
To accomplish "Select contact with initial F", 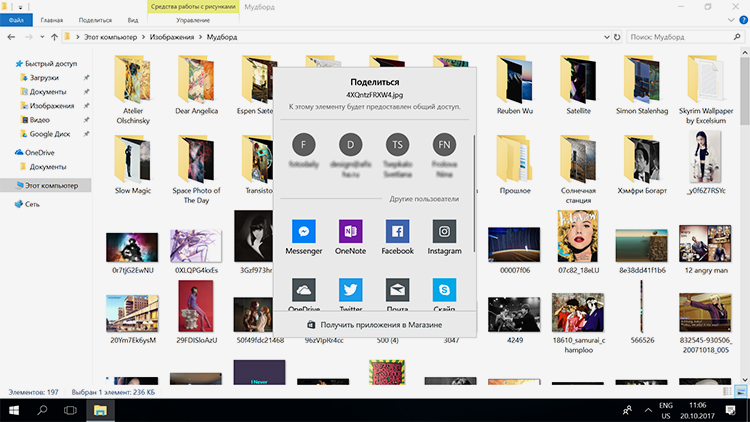I will (x=304, y=144).
